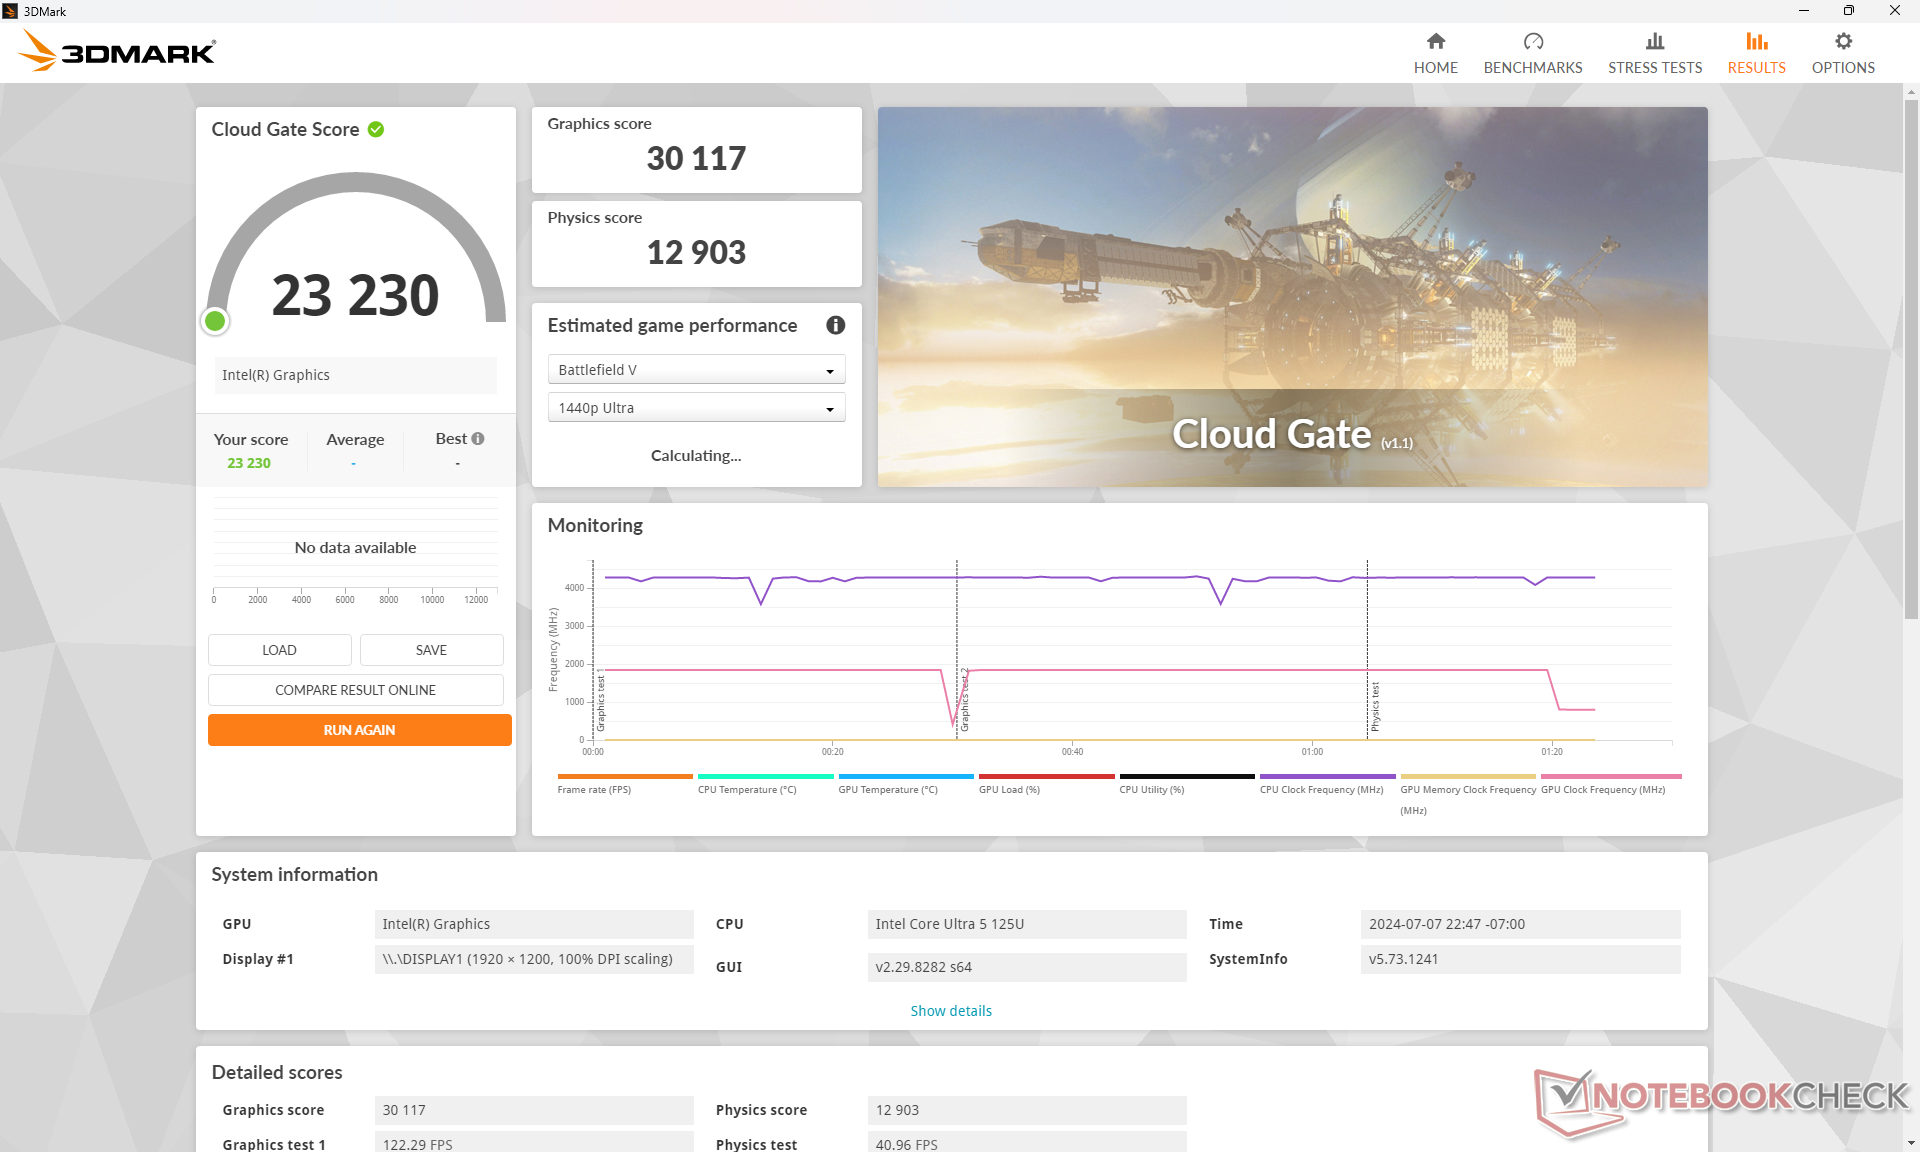The height and width of the screenshot is (1152, 1920).
Task: Click the CPU Clock Frequency color swatch
Action: pyautogui.click(x=1326, y=776)
